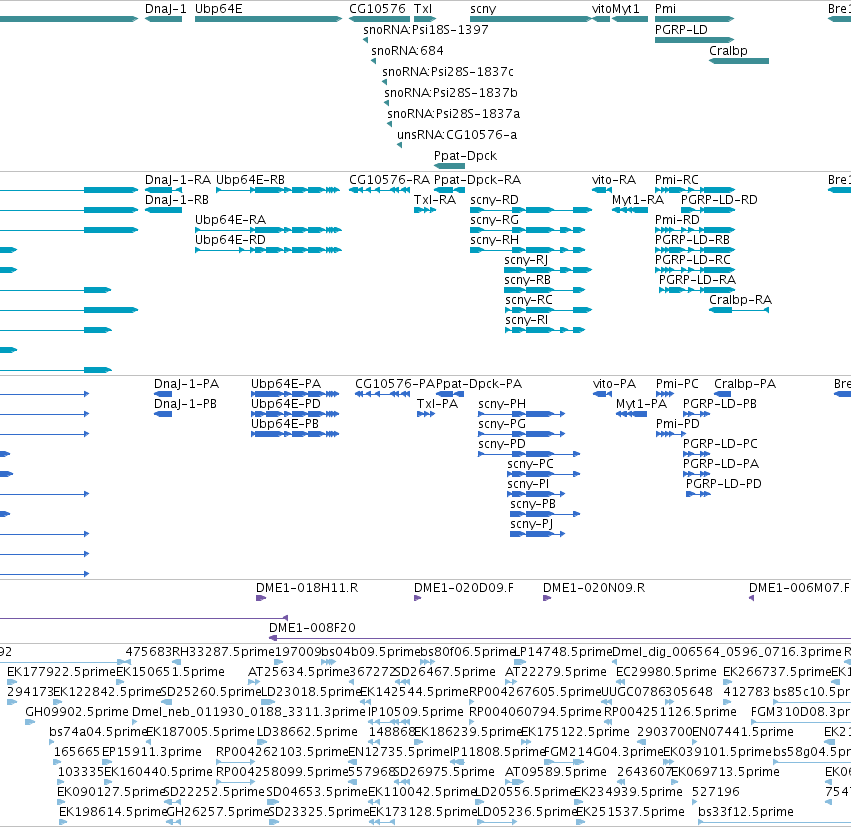
Task: Select the CG10576-PA protein label
Action: coord(395,384)
